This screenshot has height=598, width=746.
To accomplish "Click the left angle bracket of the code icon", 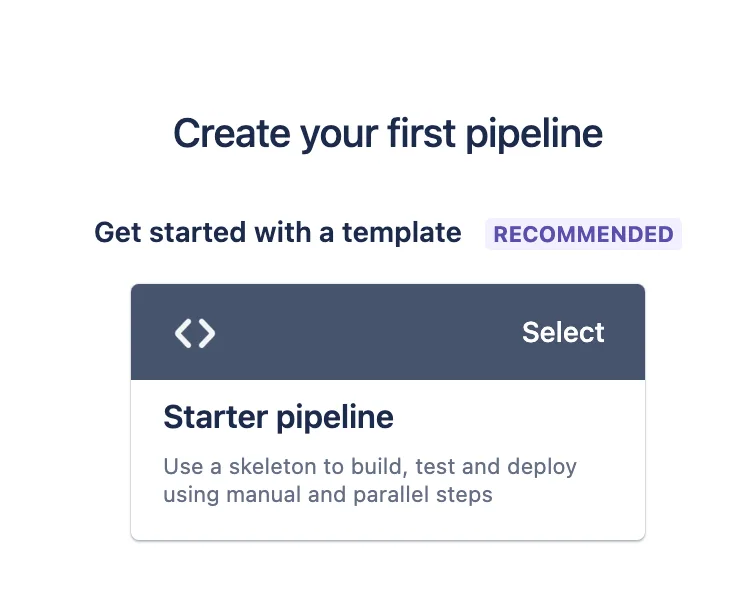I will click(x=184, y=333).
